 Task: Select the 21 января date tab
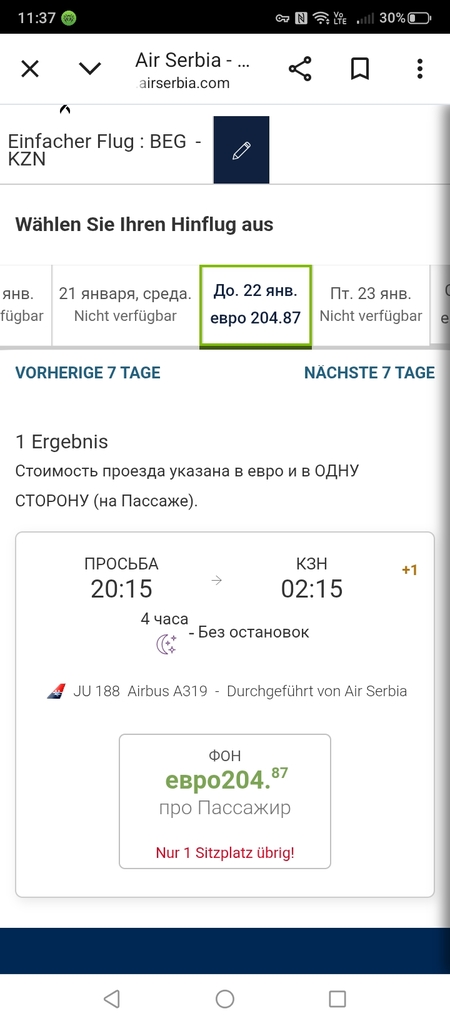click(125, 304)
